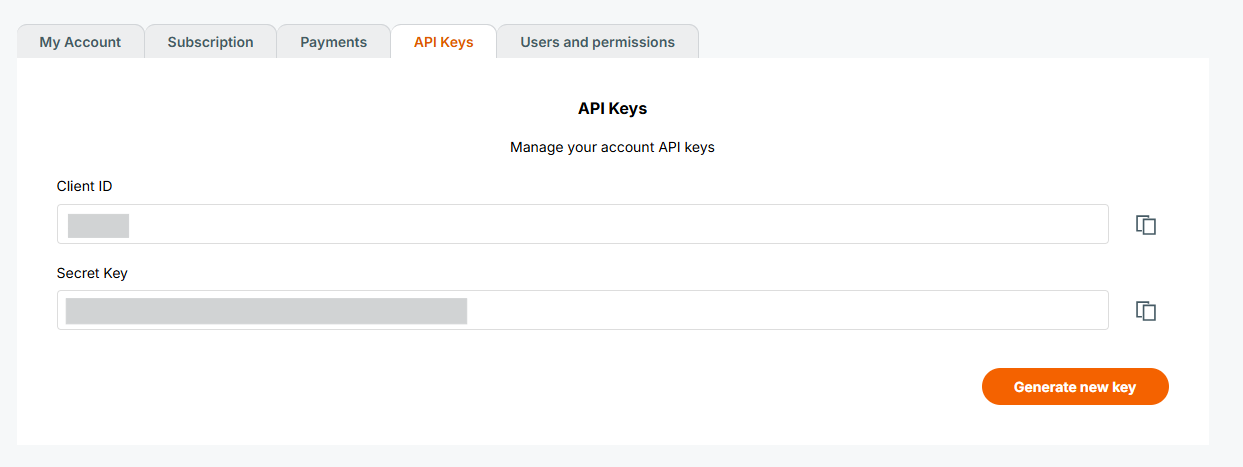The image size is (1243, 467).
Task: Click the Client ID field label
Action: [84, 186]
